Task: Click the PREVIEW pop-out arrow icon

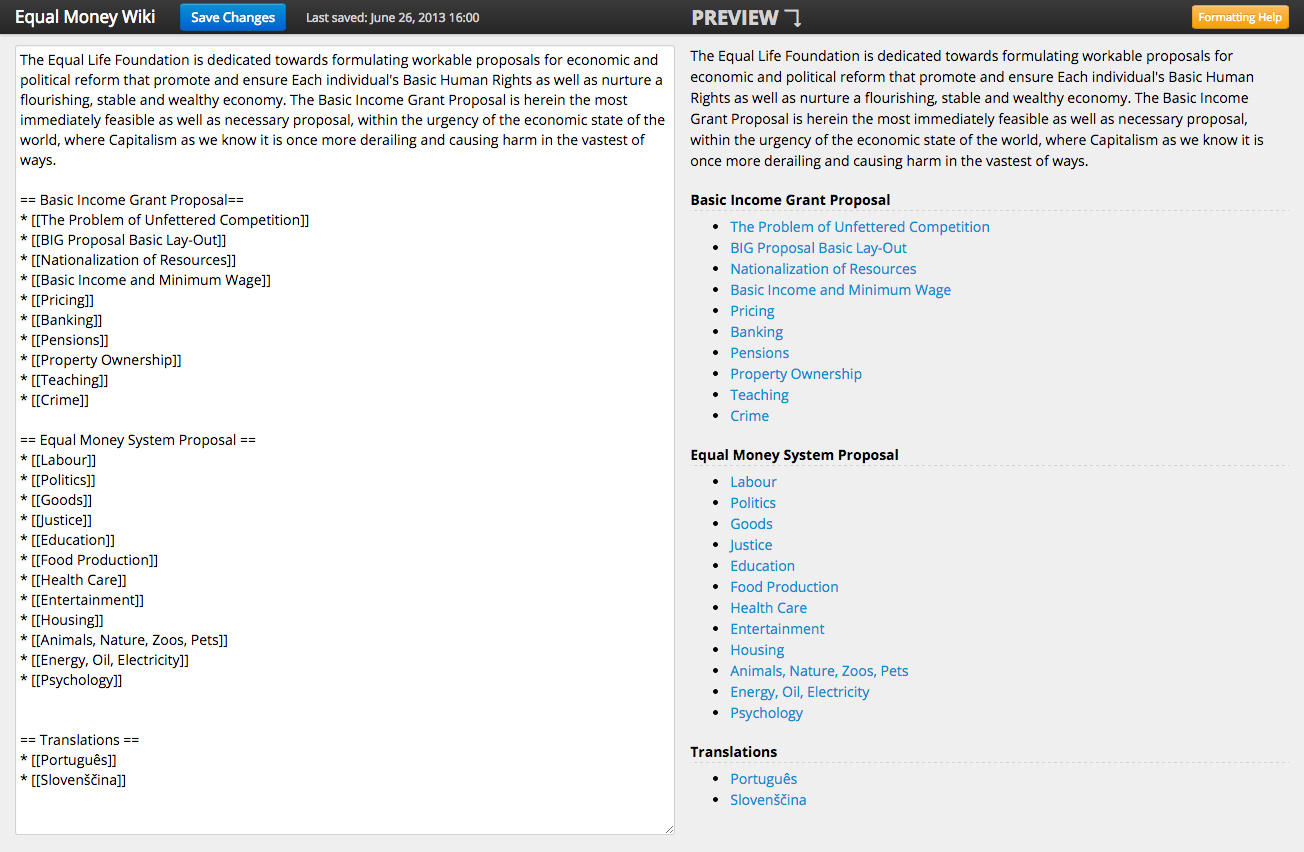Action: (797, 17)
